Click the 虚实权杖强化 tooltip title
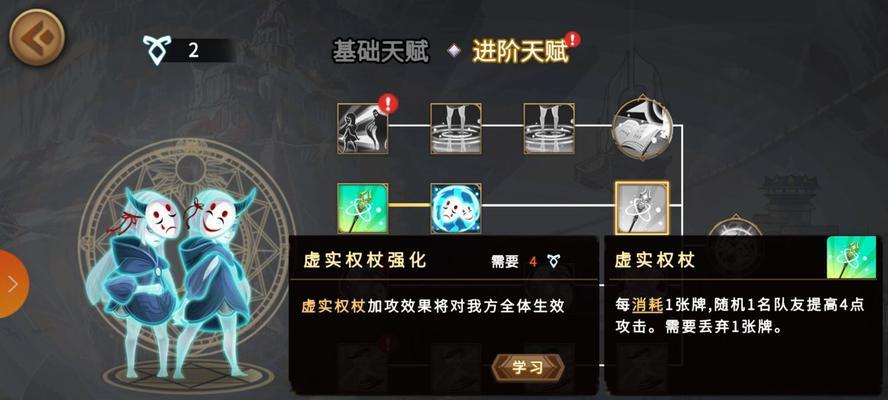The width and height of the screenshot is (888, 400). tap(365, 260)
